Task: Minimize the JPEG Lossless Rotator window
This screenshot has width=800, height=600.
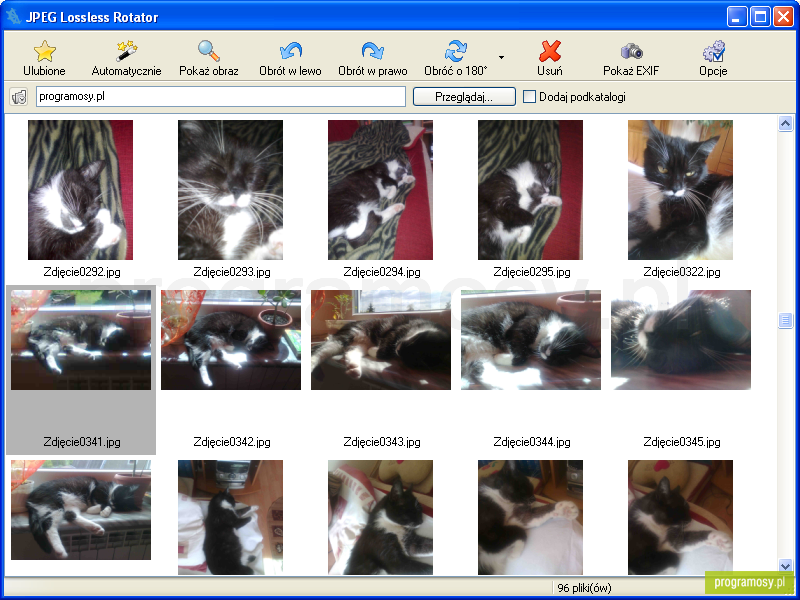Action: point(736,17)
